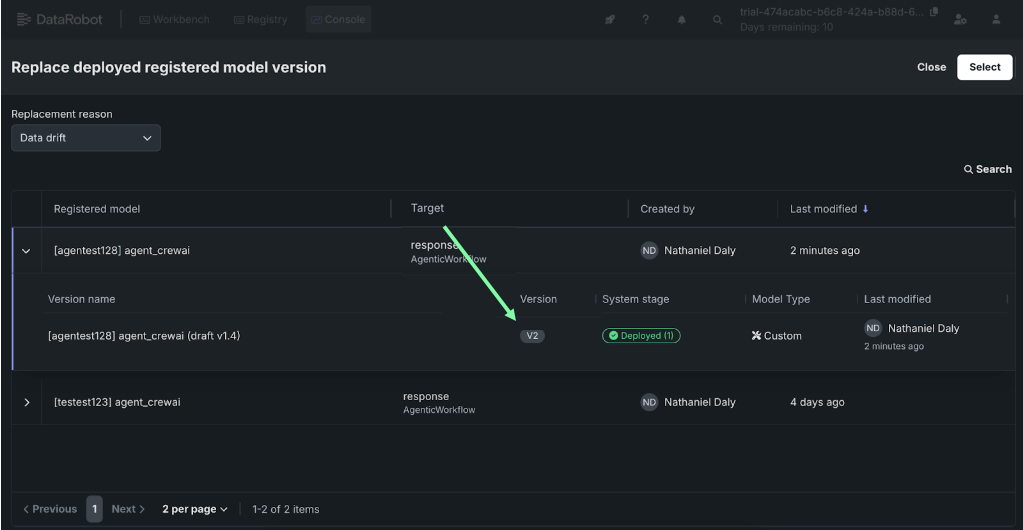Click the rocket icon in top bar
The image size is (1023, 530).
610,19
